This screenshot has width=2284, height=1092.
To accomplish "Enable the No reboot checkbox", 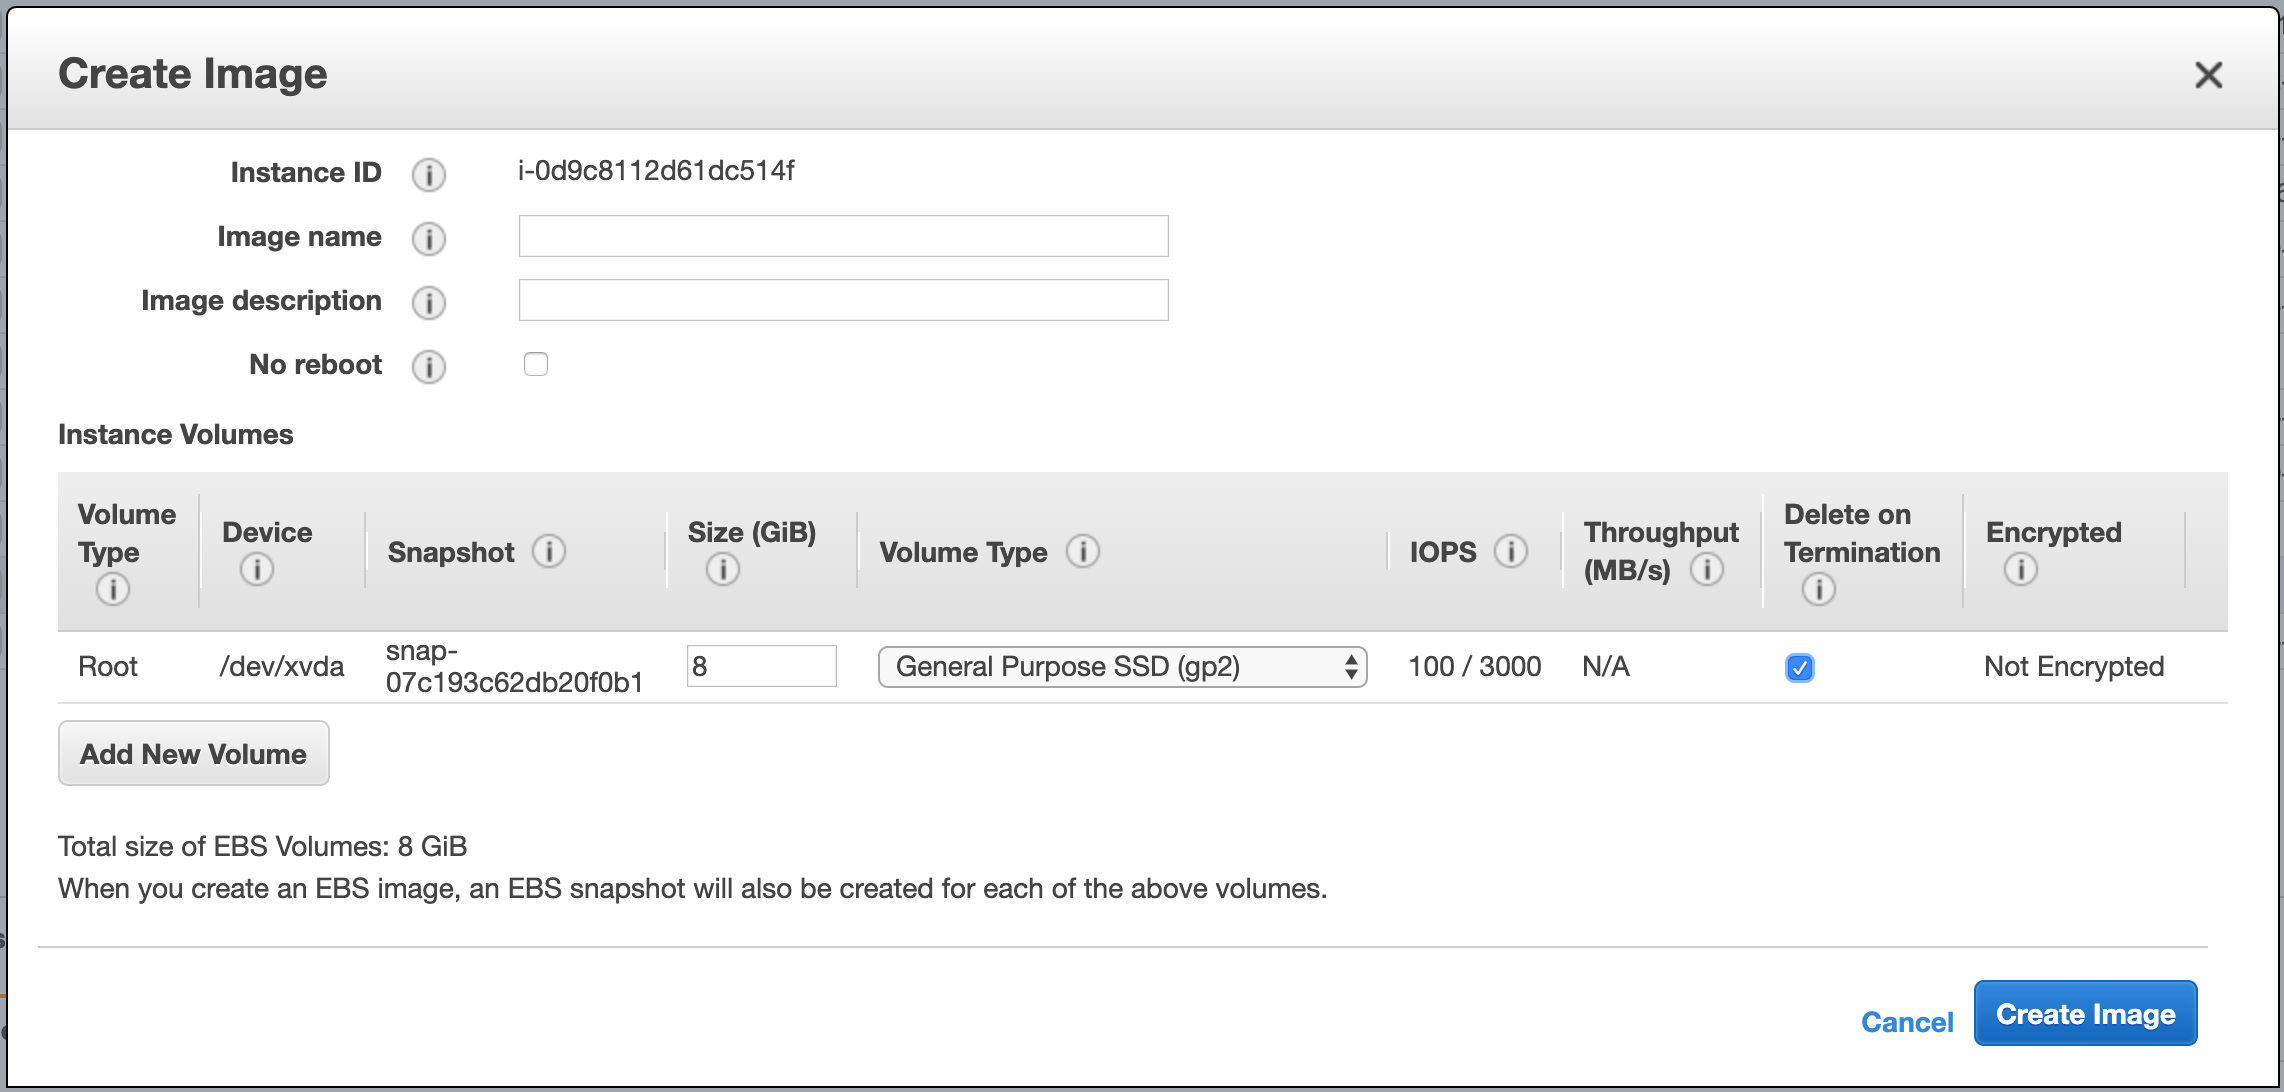I will (x=536, y=364).
